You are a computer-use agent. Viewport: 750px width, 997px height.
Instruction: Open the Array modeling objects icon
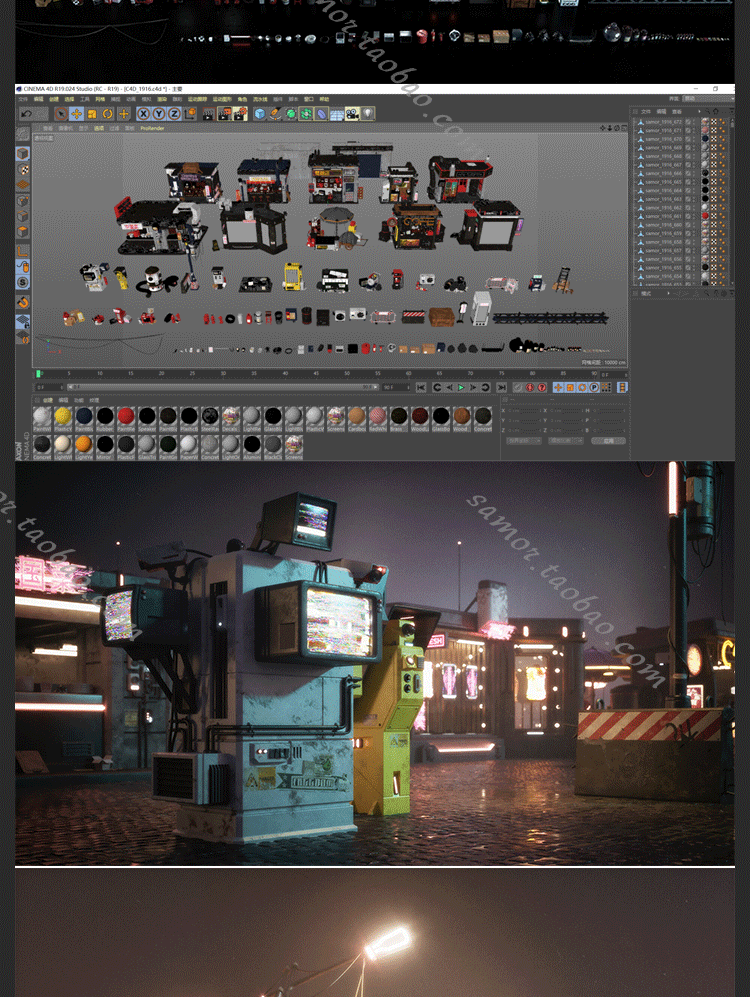click(x=306, y=114)
